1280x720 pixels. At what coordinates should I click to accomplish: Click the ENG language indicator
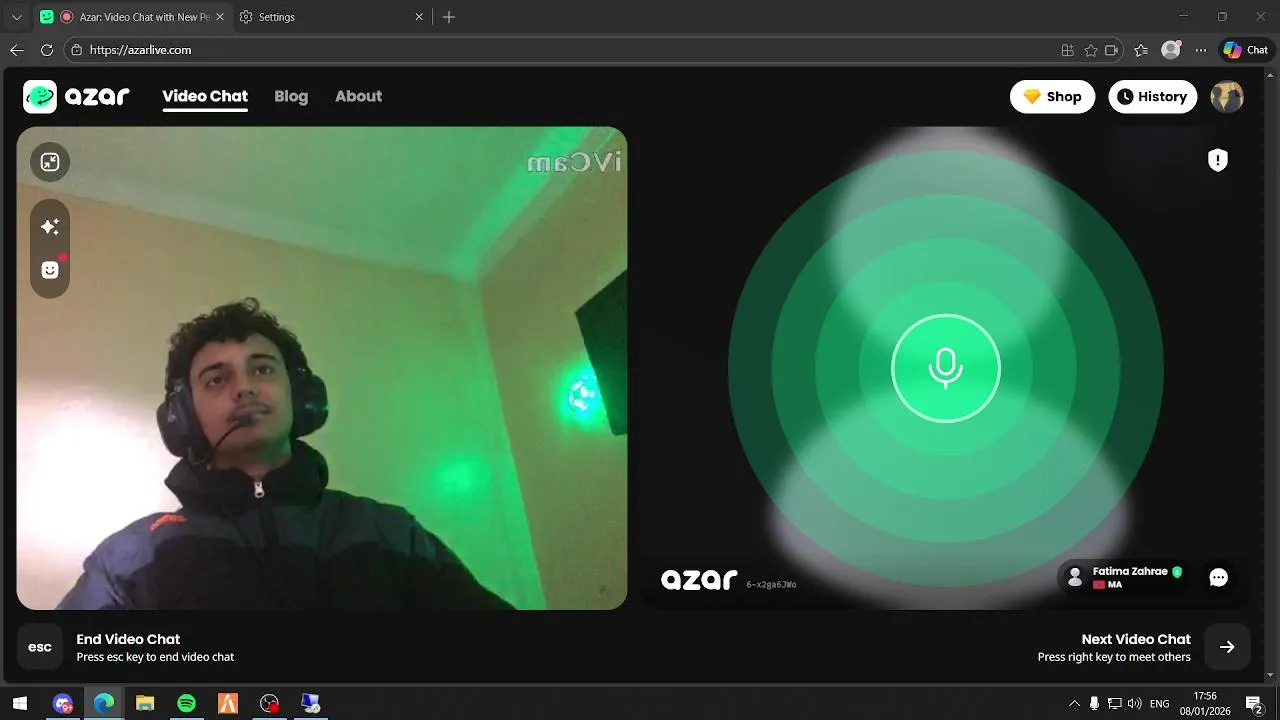(x=1160, y=704)
